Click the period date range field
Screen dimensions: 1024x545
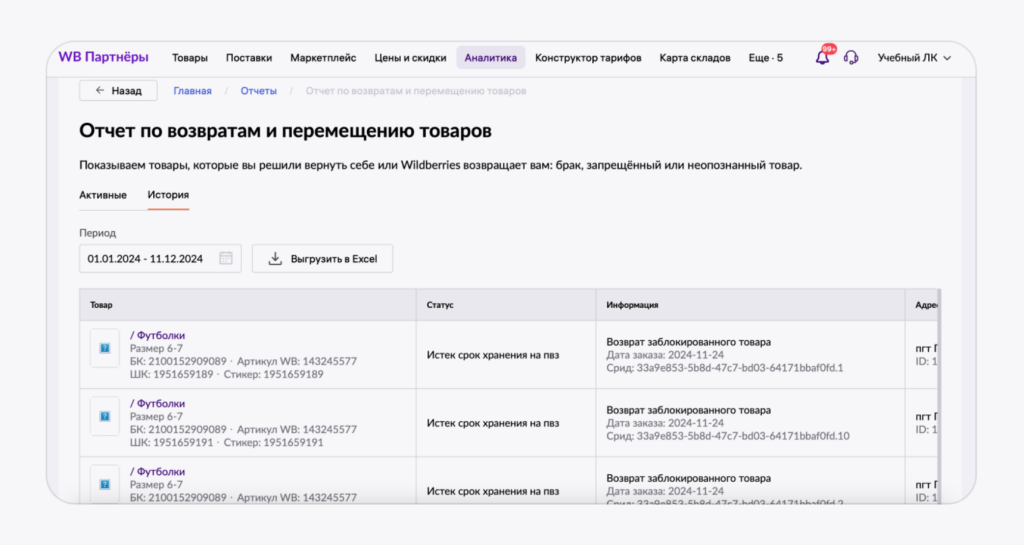[x=160, y=258]
